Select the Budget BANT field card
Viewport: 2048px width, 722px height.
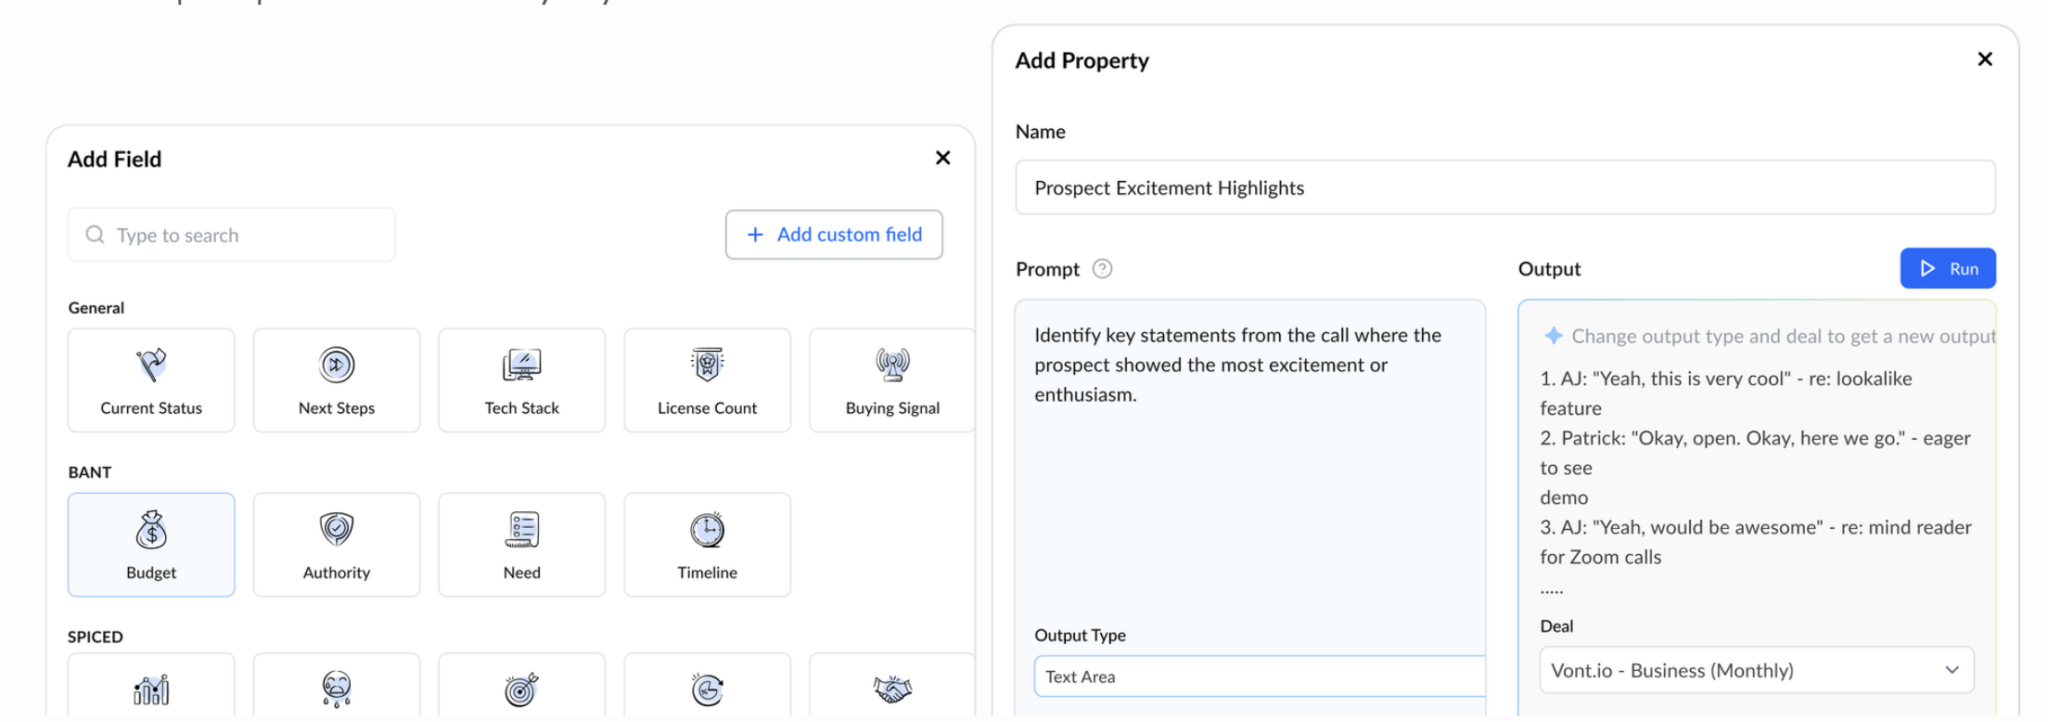pos(151,545)
